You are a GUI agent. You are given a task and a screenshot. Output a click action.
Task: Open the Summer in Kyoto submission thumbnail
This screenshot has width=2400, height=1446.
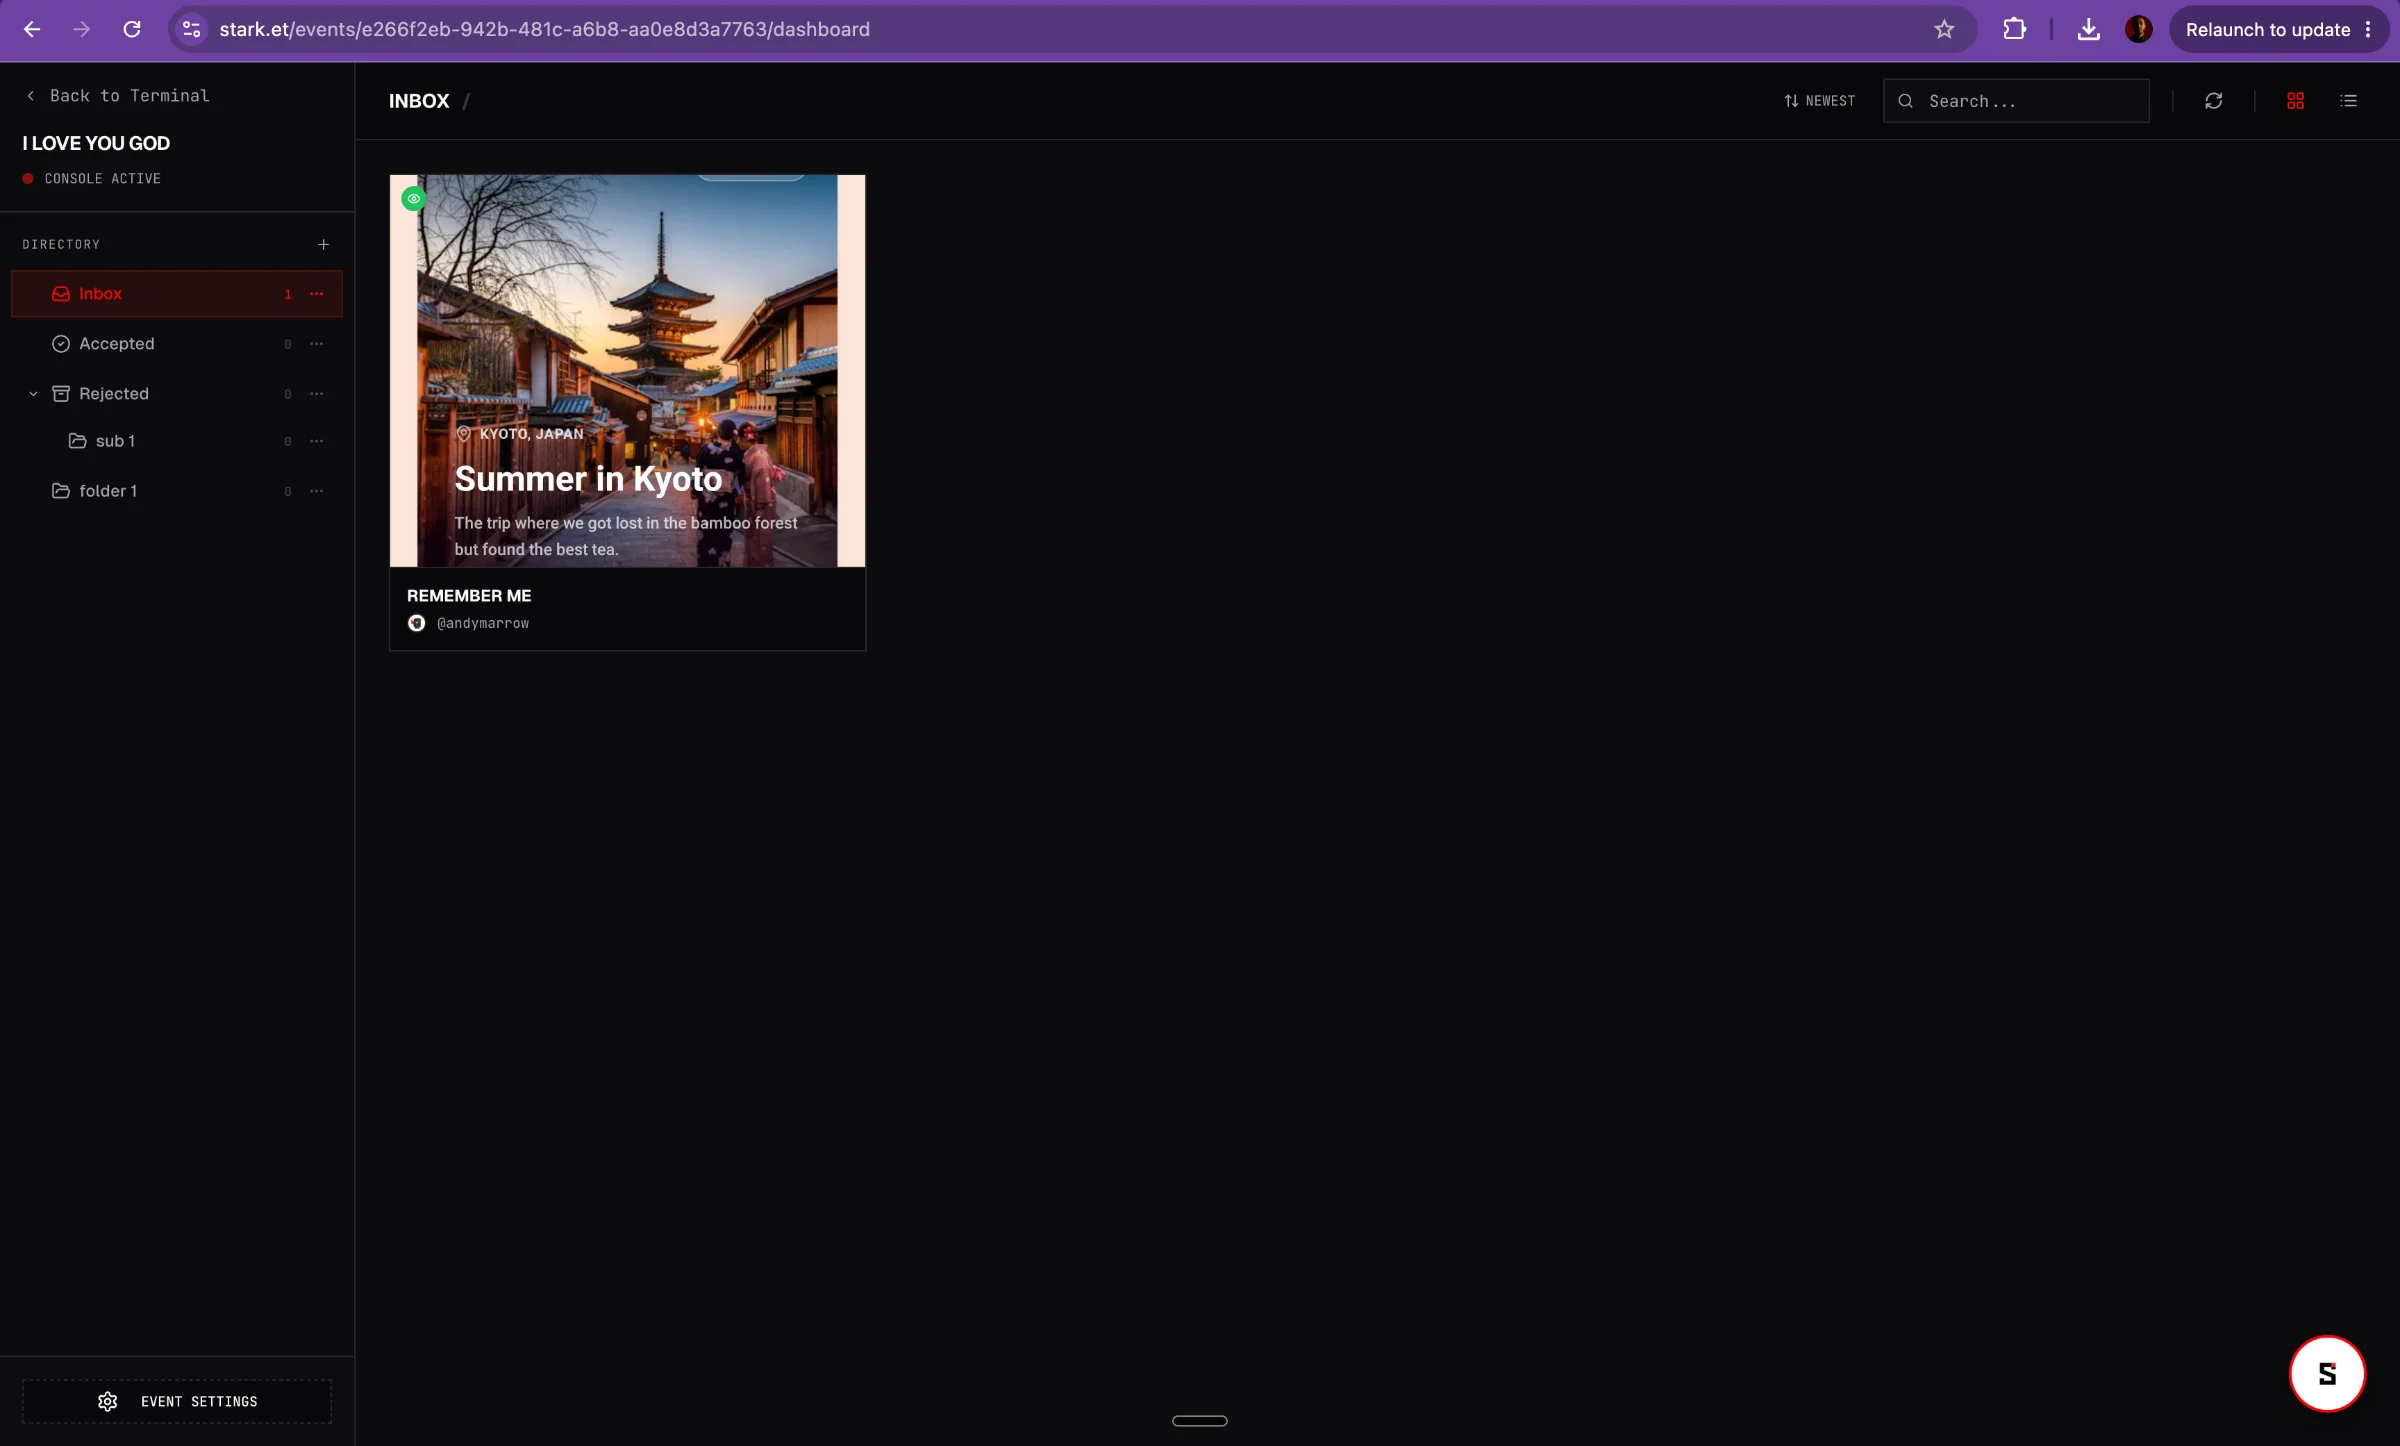pos(628,371)
